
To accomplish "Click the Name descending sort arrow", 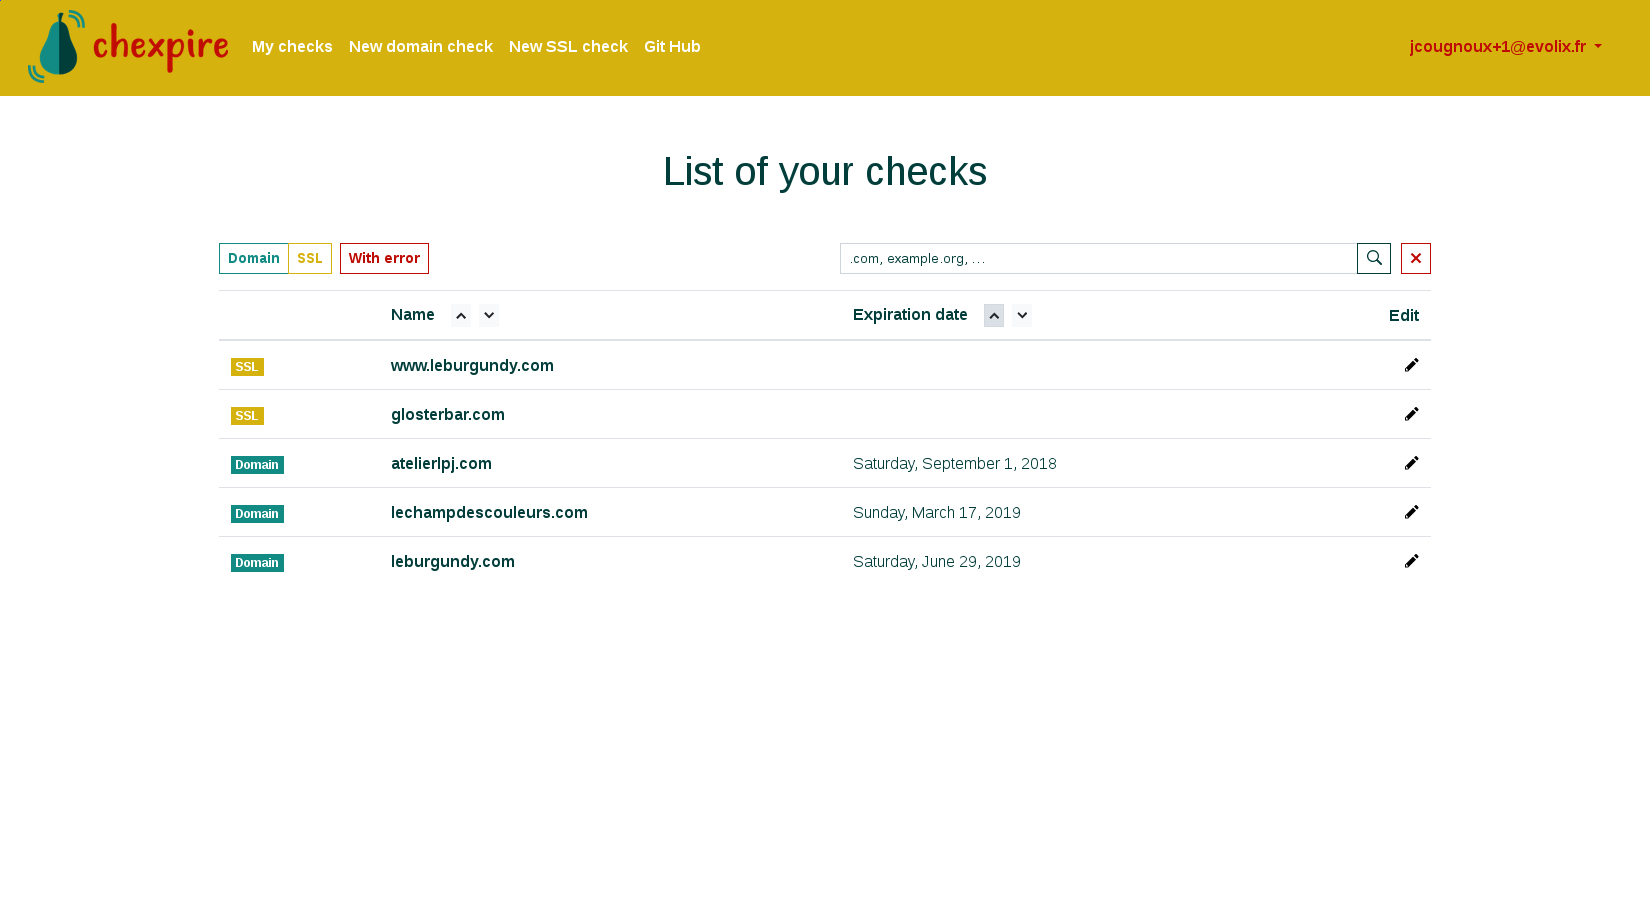I will point(488,315).
